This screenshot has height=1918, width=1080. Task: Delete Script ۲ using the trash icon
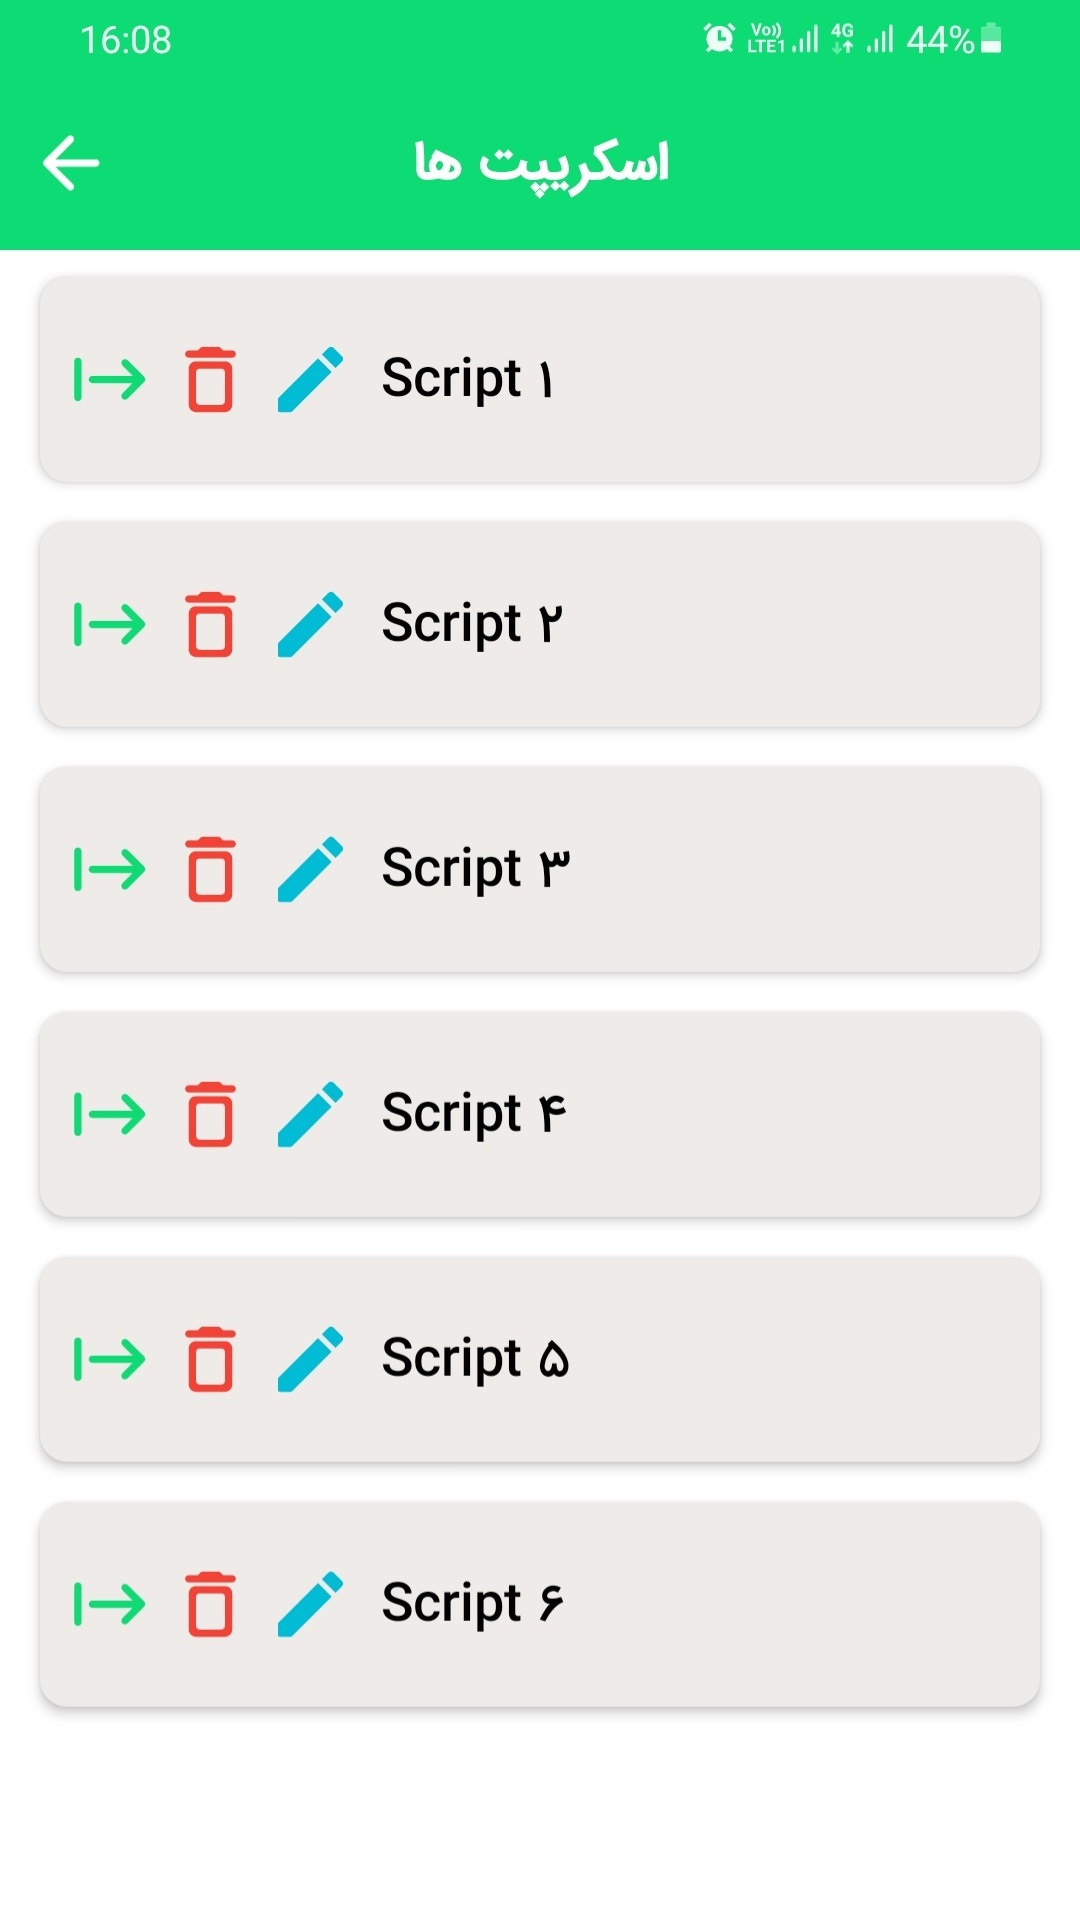[x=210, y=625]
